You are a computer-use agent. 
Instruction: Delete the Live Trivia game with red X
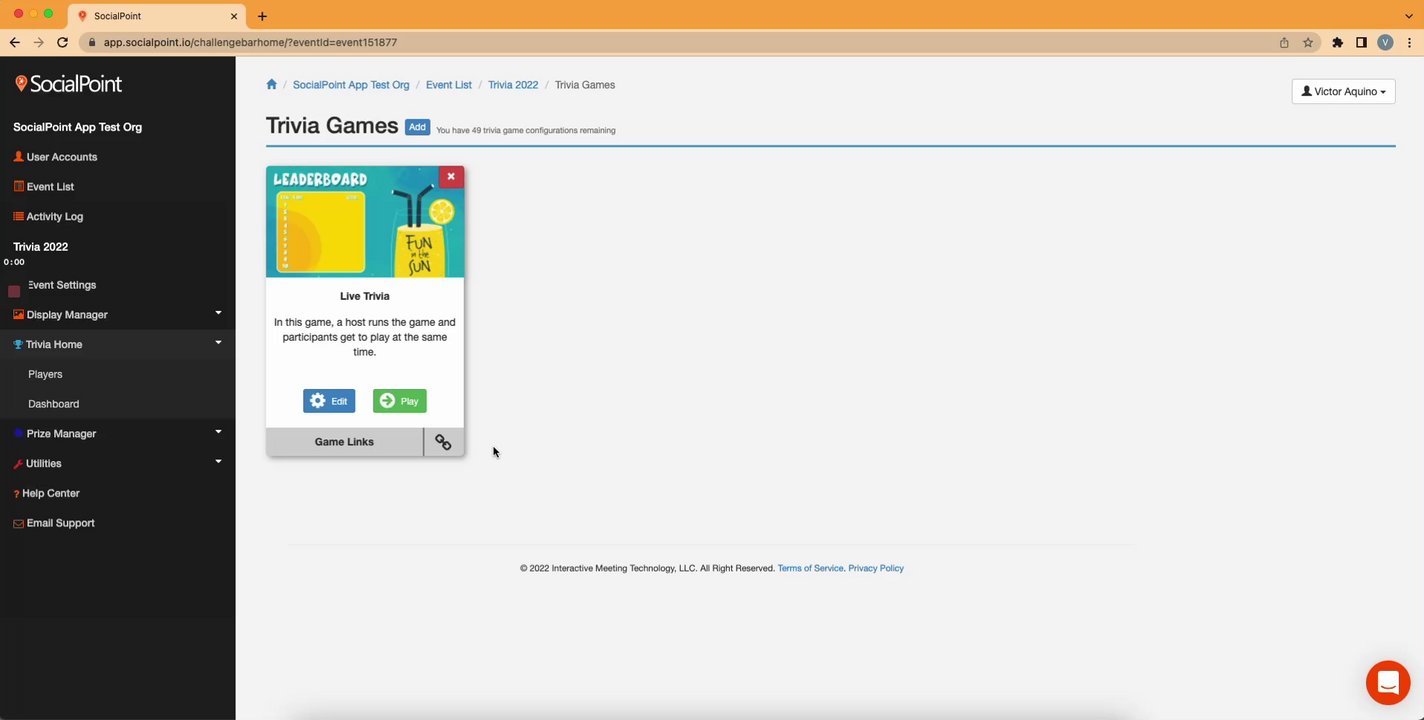tap(451, 177)
